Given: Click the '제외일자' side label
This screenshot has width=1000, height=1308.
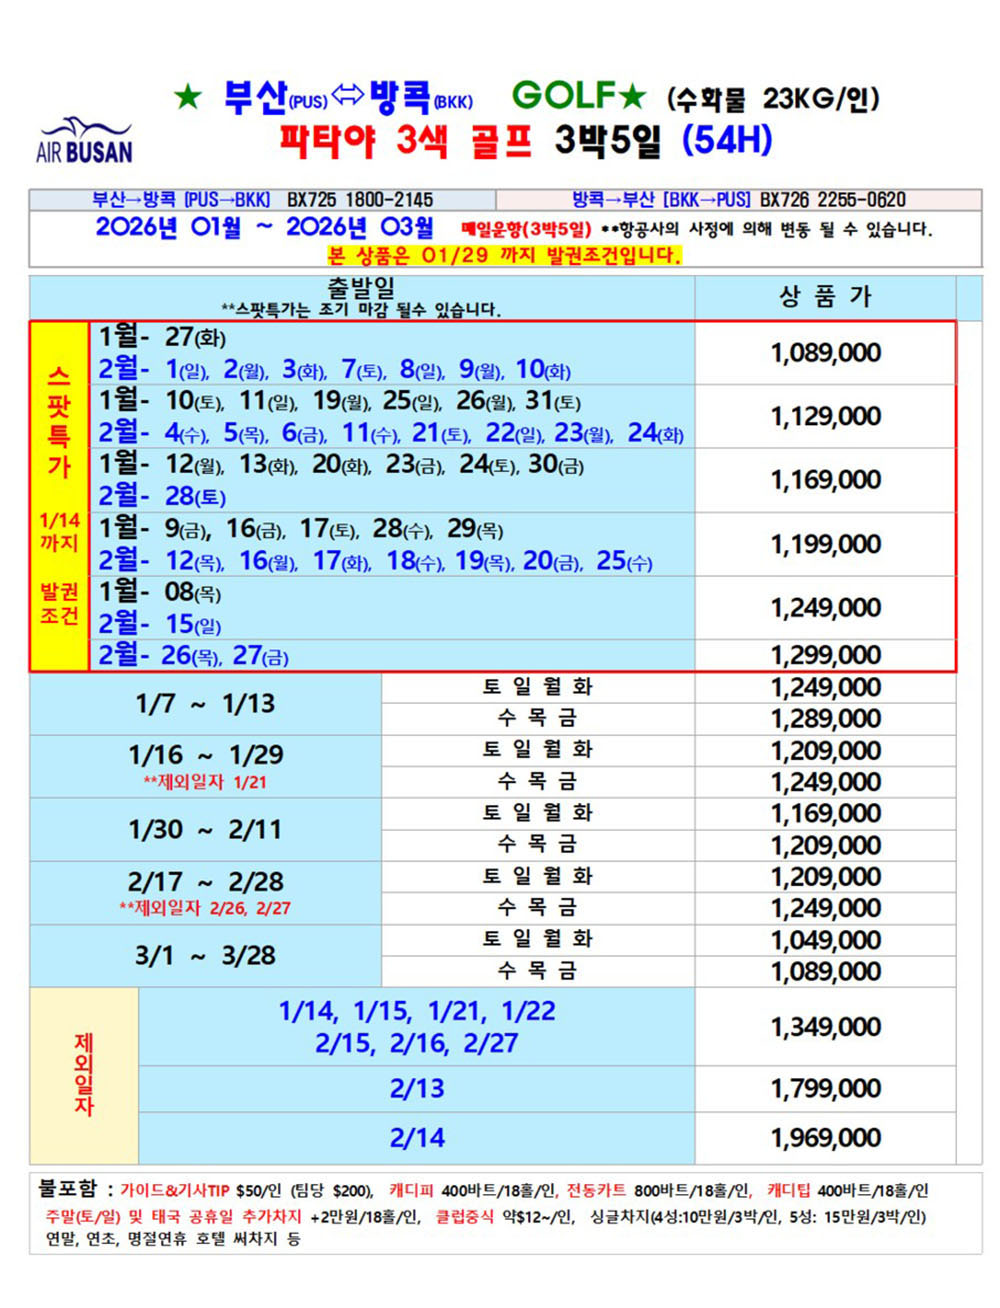Looking at the screenshot, I should coord(84,1076).
